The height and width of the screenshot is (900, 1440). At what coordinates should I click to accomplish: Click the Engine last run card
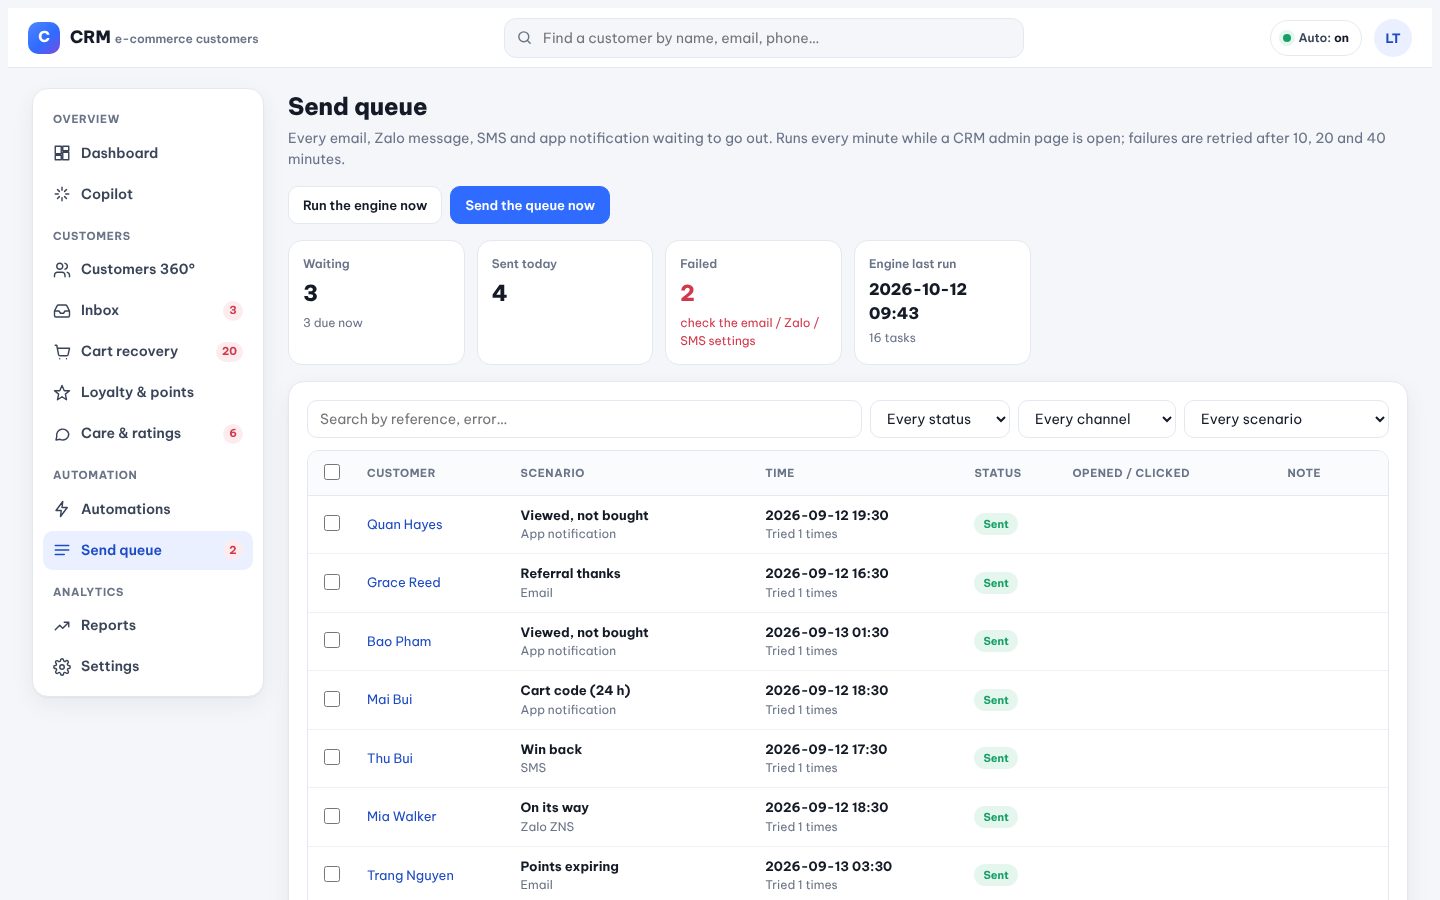(x=942, y=302)
